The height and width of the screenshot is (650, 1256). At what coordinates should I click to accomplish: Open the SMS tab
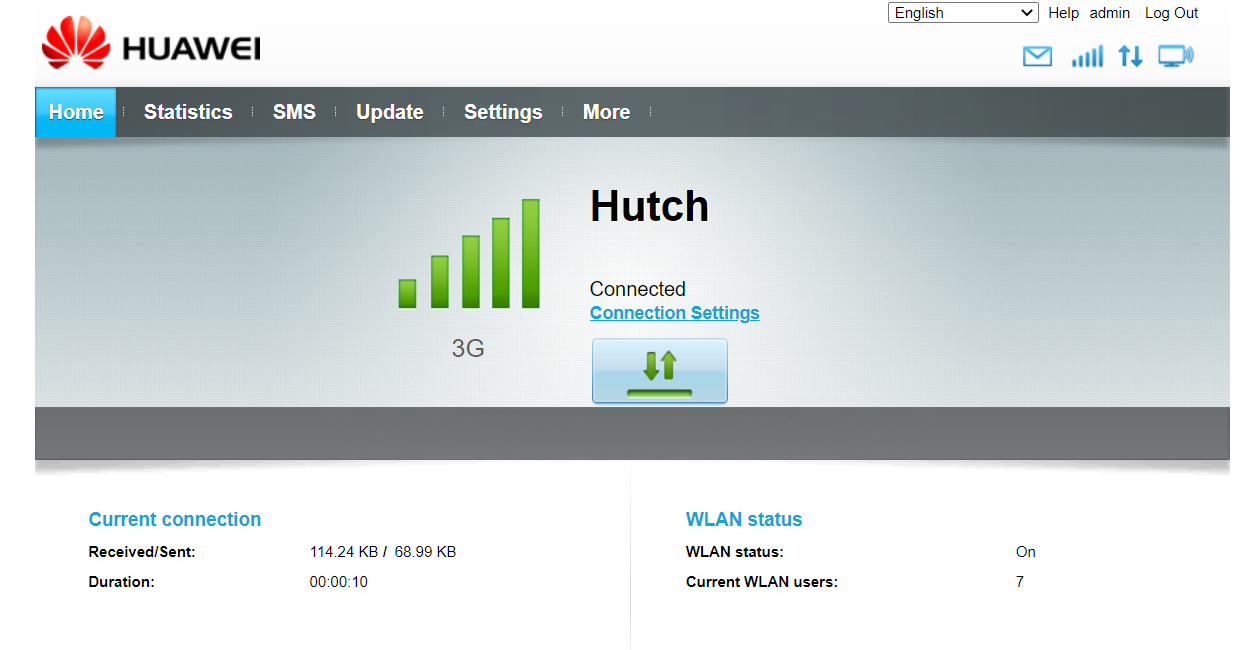tap(294, 112)
